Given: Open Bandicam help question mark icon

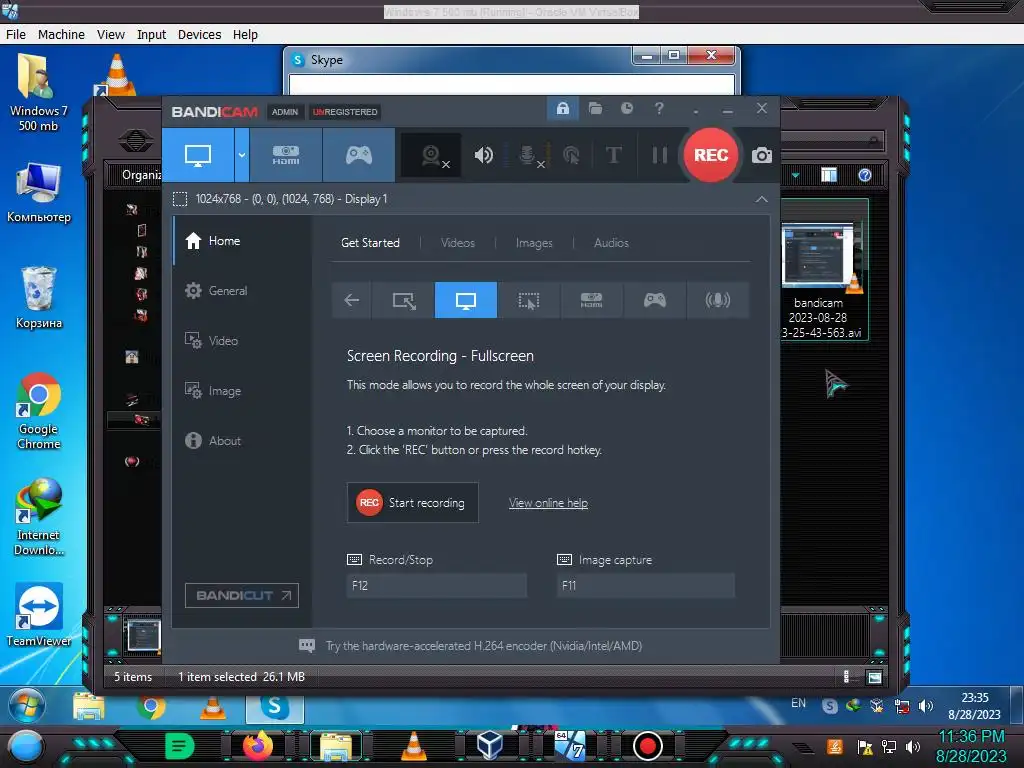Looking at the screenshot, I should pyautogui.click(x=659, y=108).
